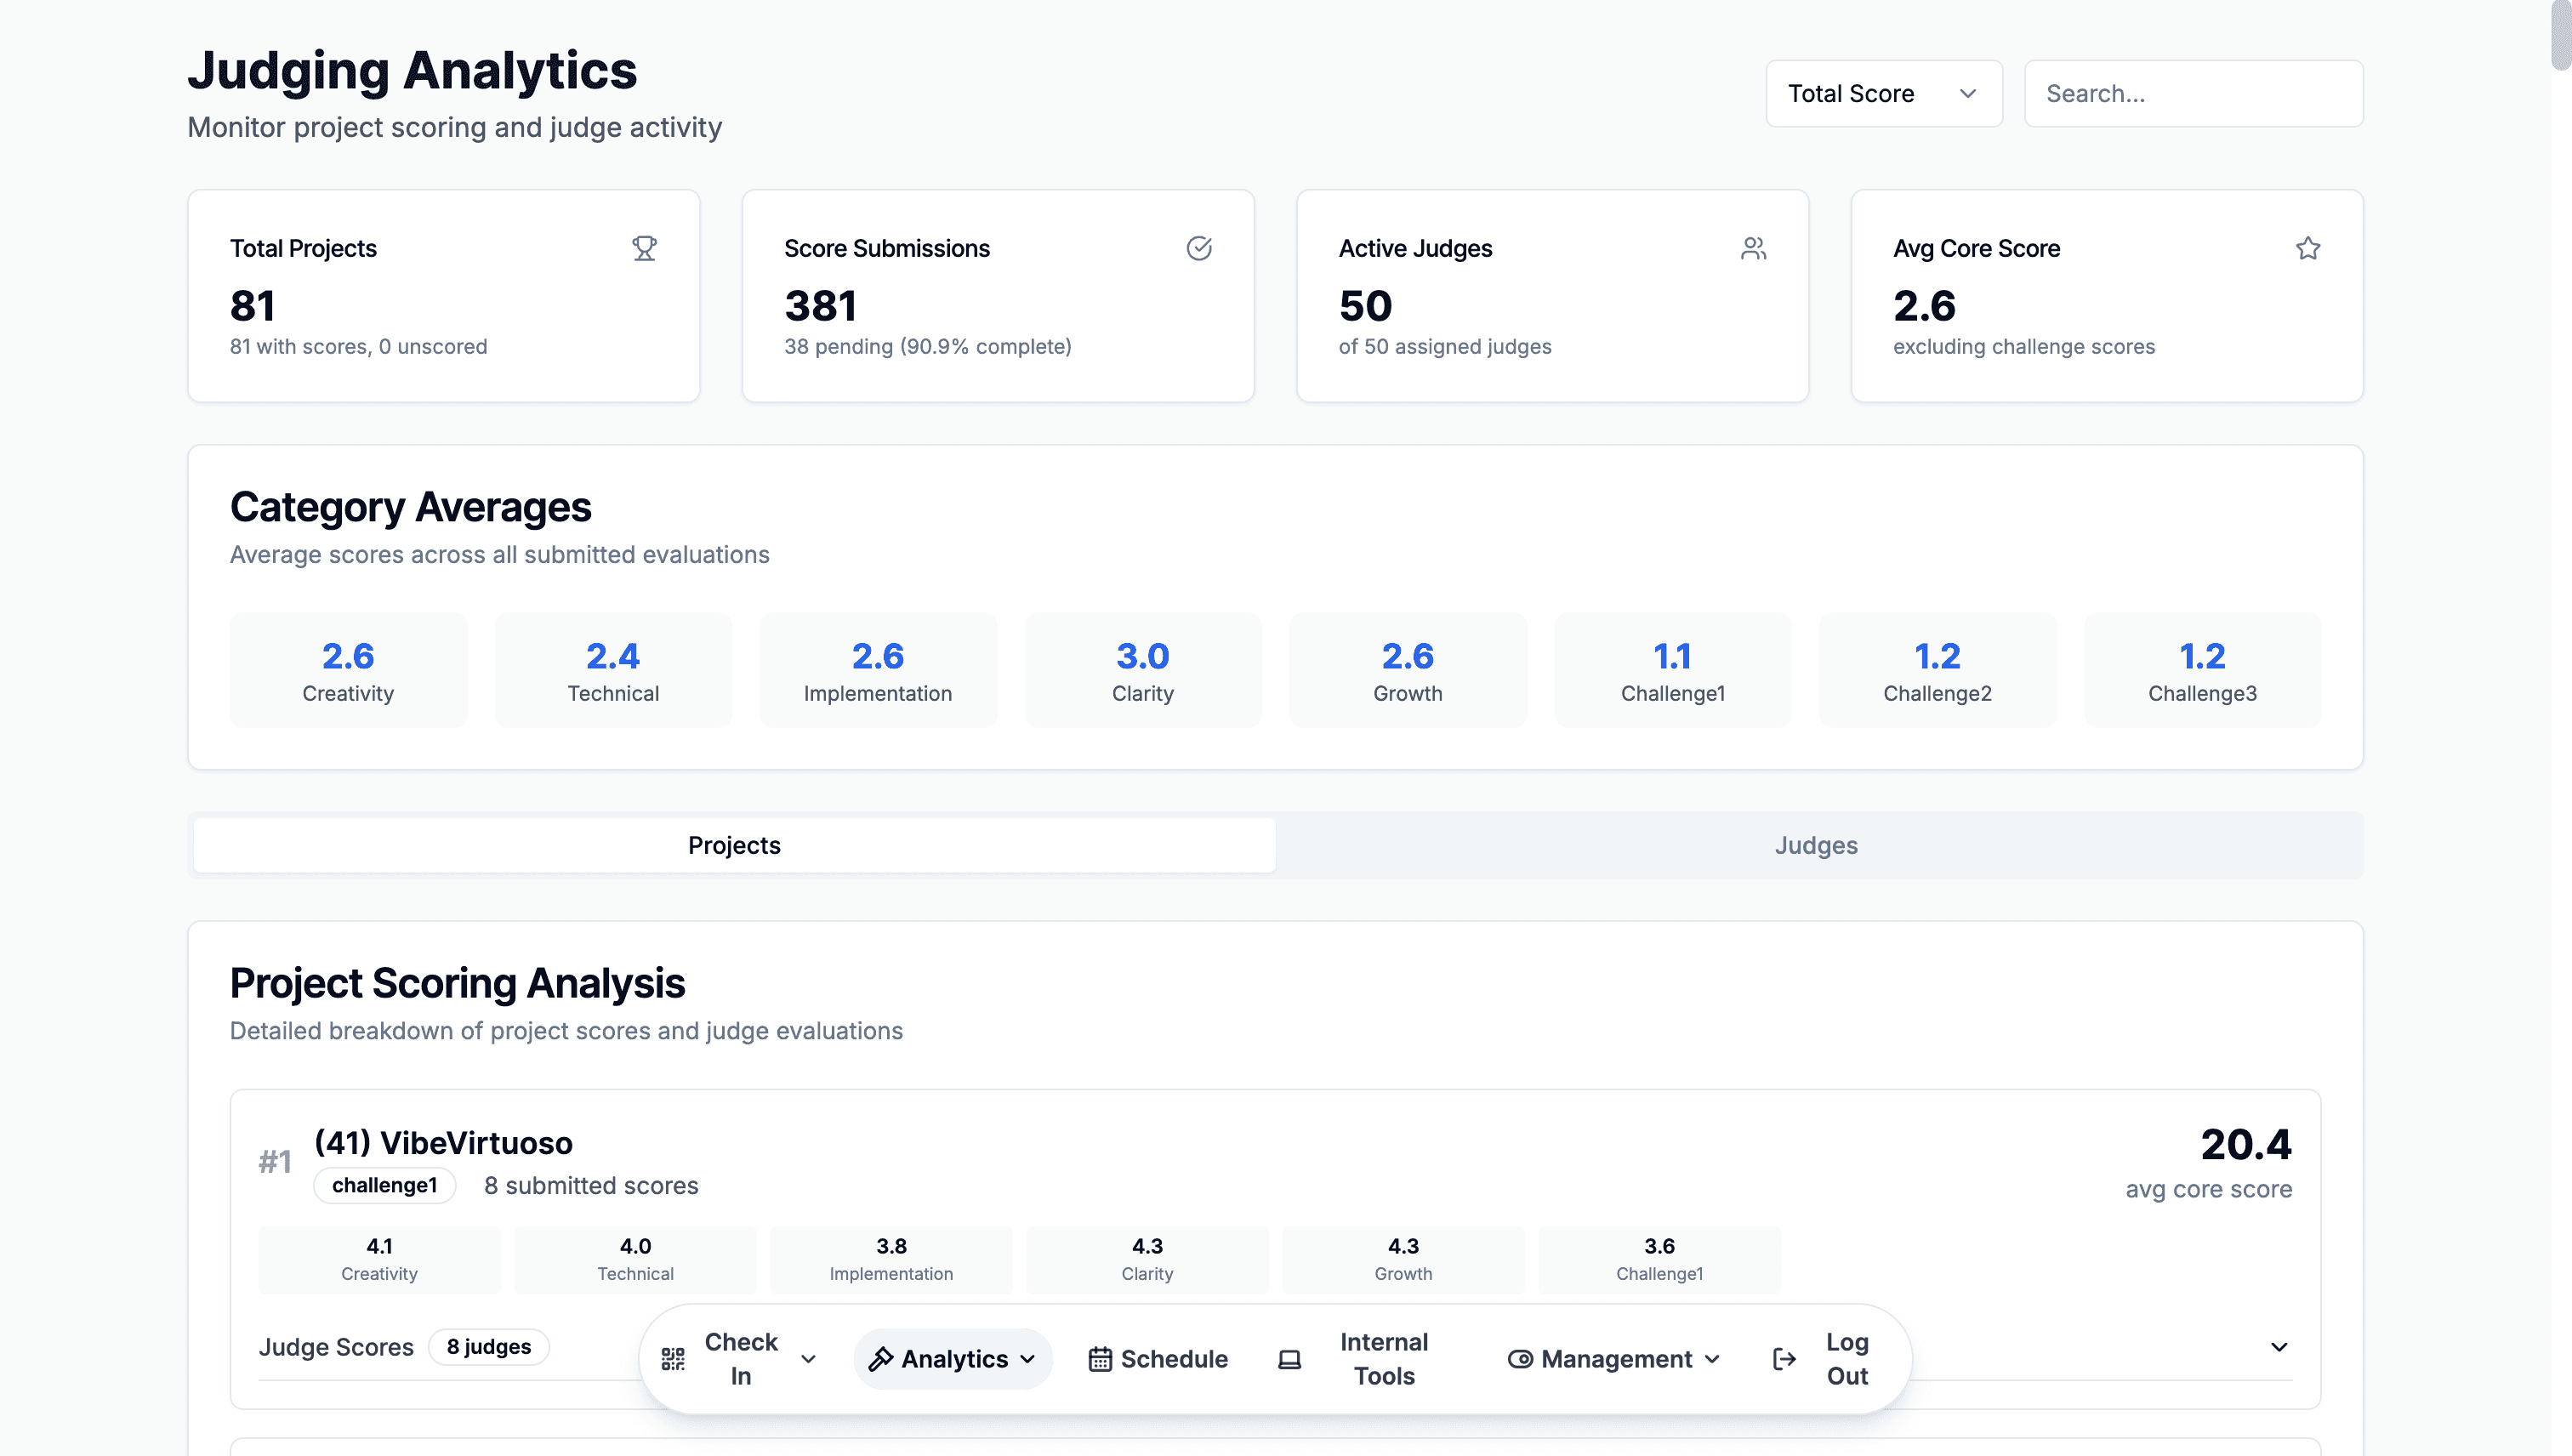Switch to the Judges tab
2572x1456 pixels.
click(1816, 845)
